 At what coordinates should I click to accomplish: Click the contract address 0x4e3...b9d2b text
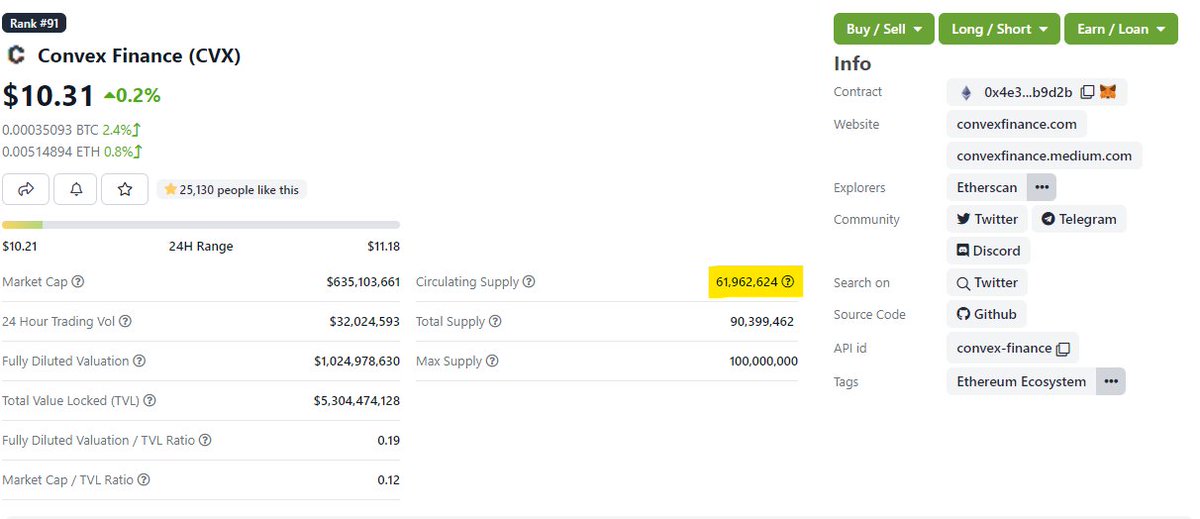coord(1028,92)
